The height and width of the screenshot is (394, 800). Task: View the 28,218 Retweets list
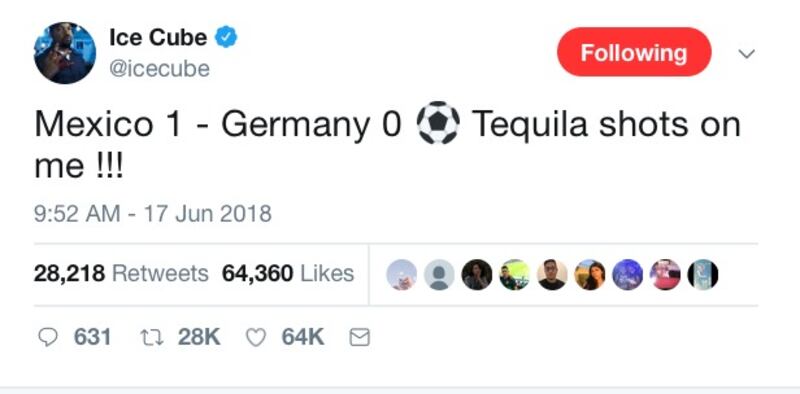point(121,274)
